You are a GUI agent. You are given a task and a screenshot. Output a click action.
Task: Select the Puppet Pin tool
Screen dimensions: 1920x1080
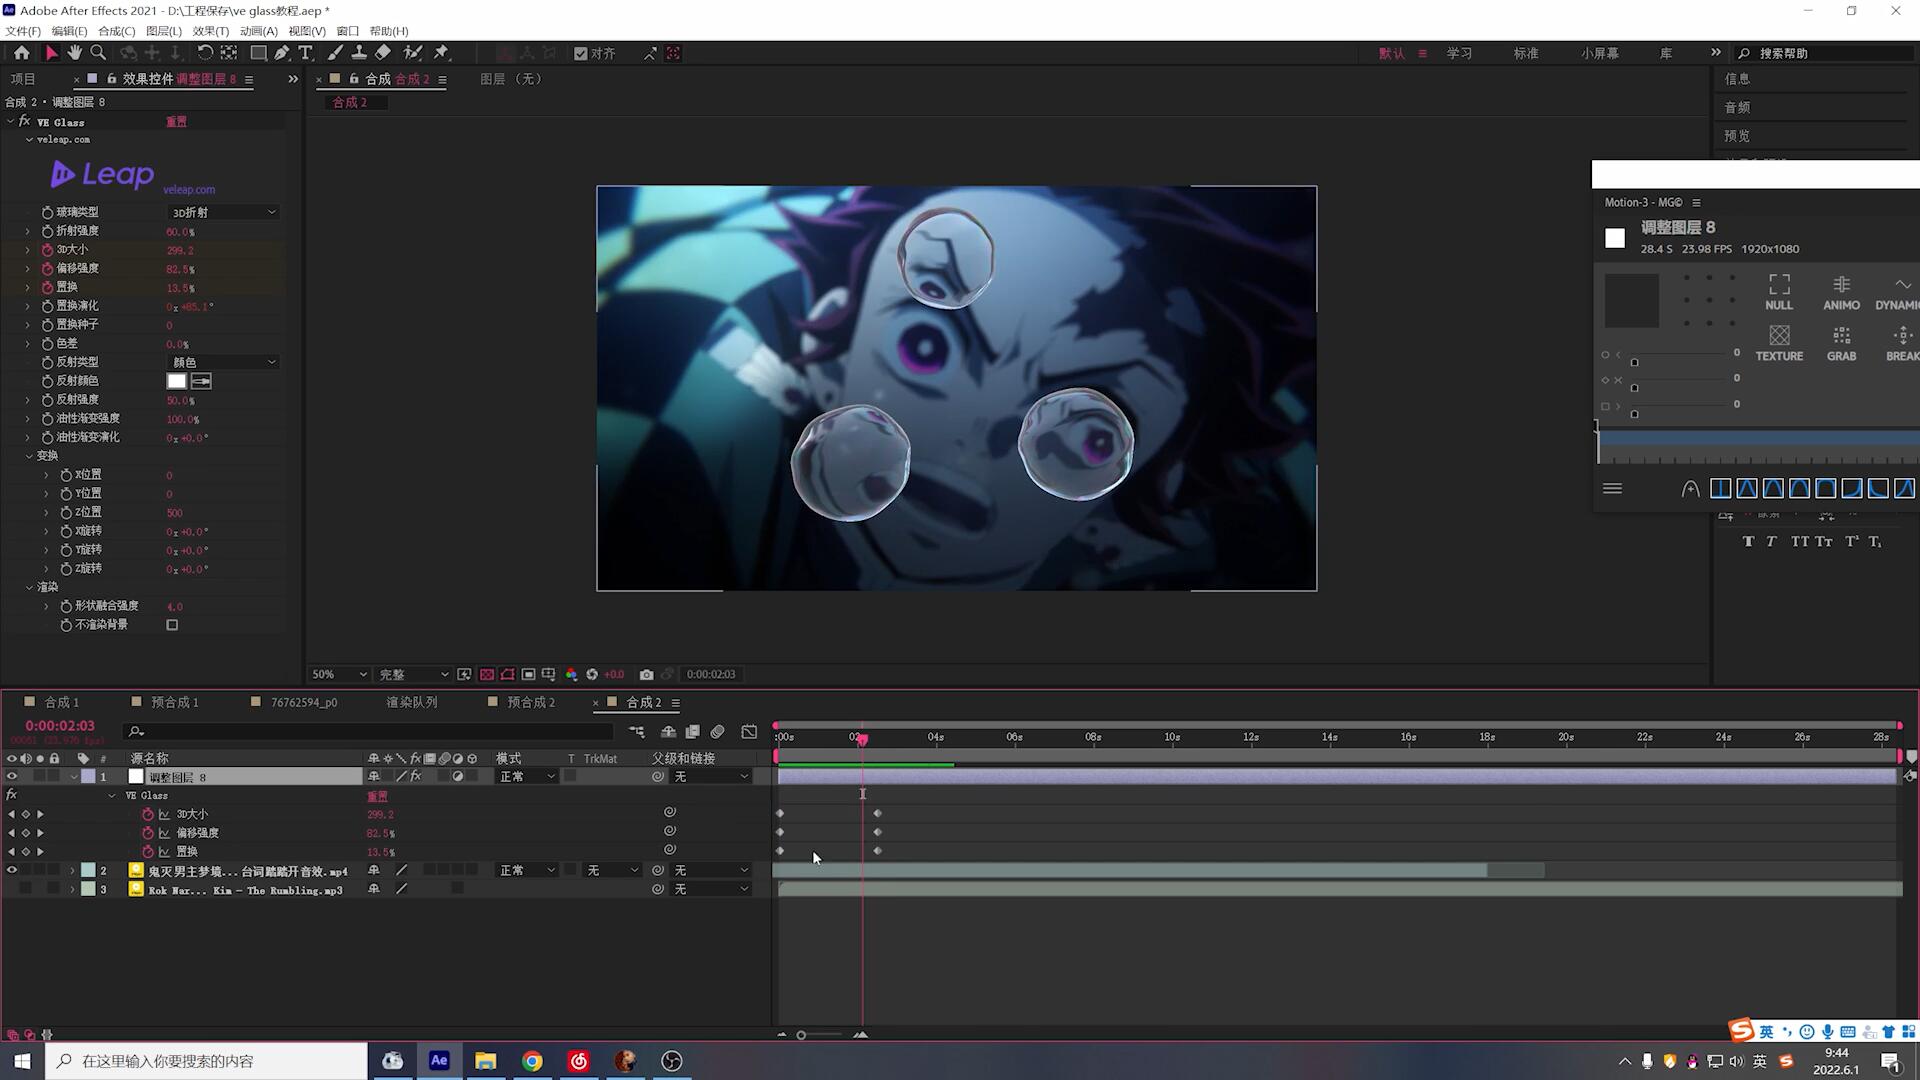(442, 53)
